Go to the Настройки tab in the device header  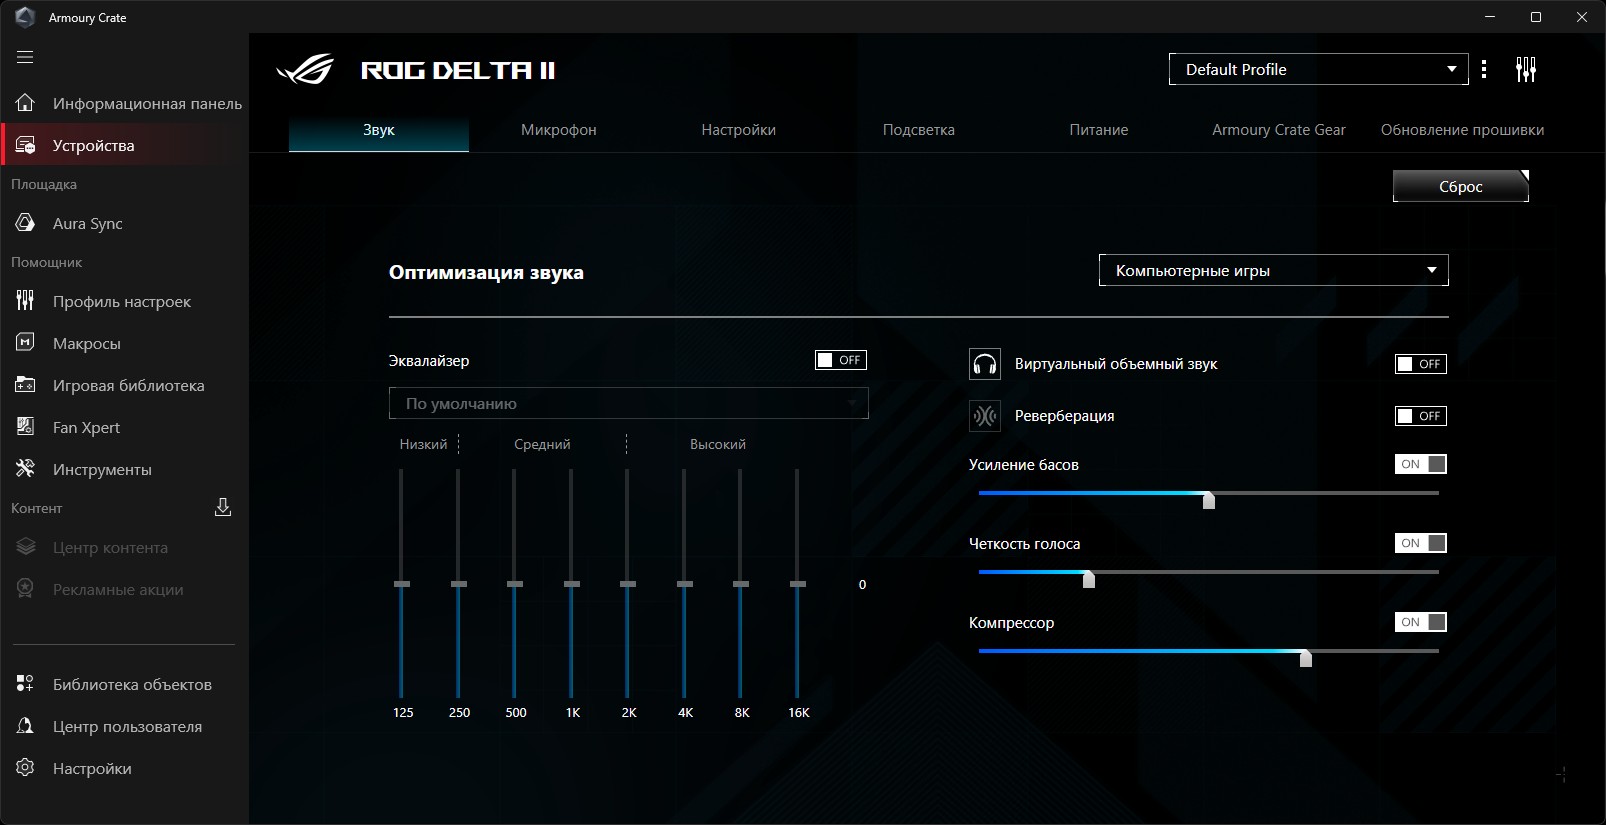739,130
